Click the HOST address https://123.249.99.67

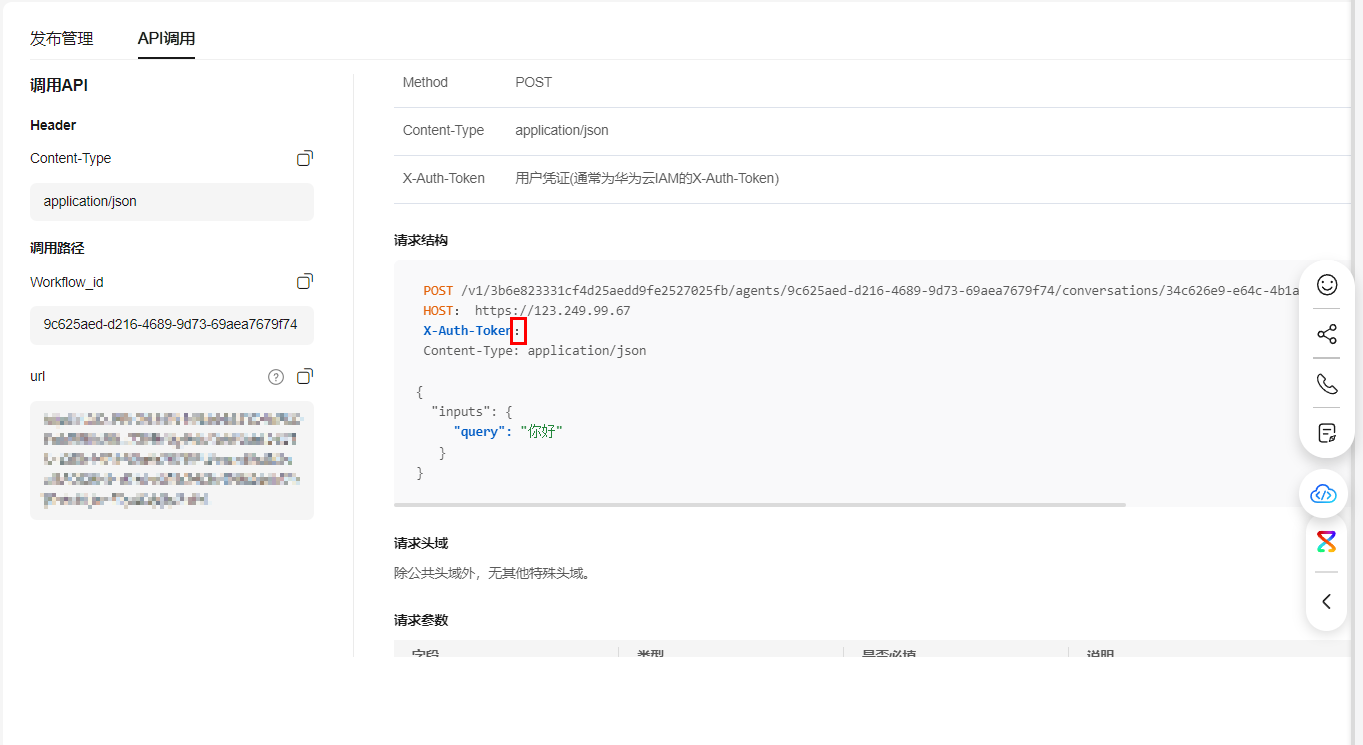click(x=552, y=311)
